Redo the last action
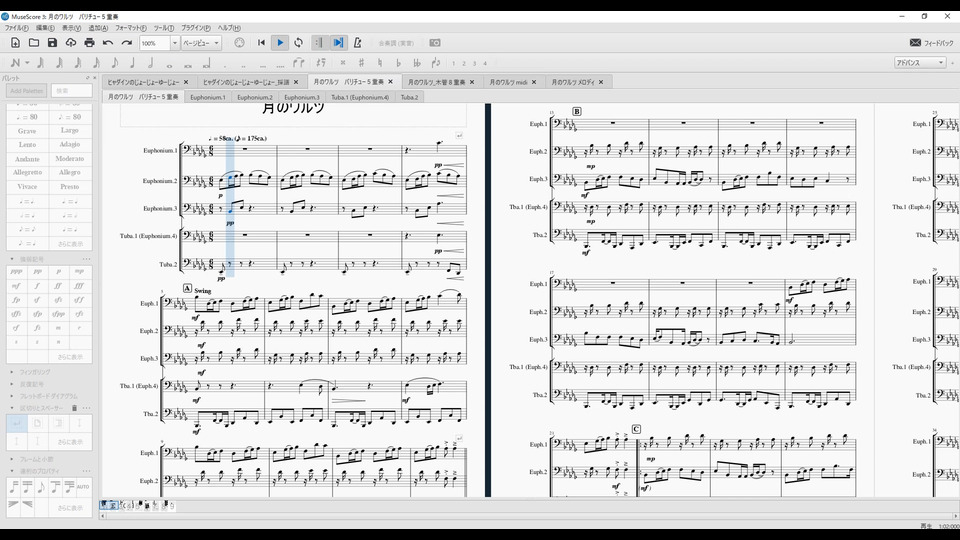The image size is (960, 540). pos(127,43)
